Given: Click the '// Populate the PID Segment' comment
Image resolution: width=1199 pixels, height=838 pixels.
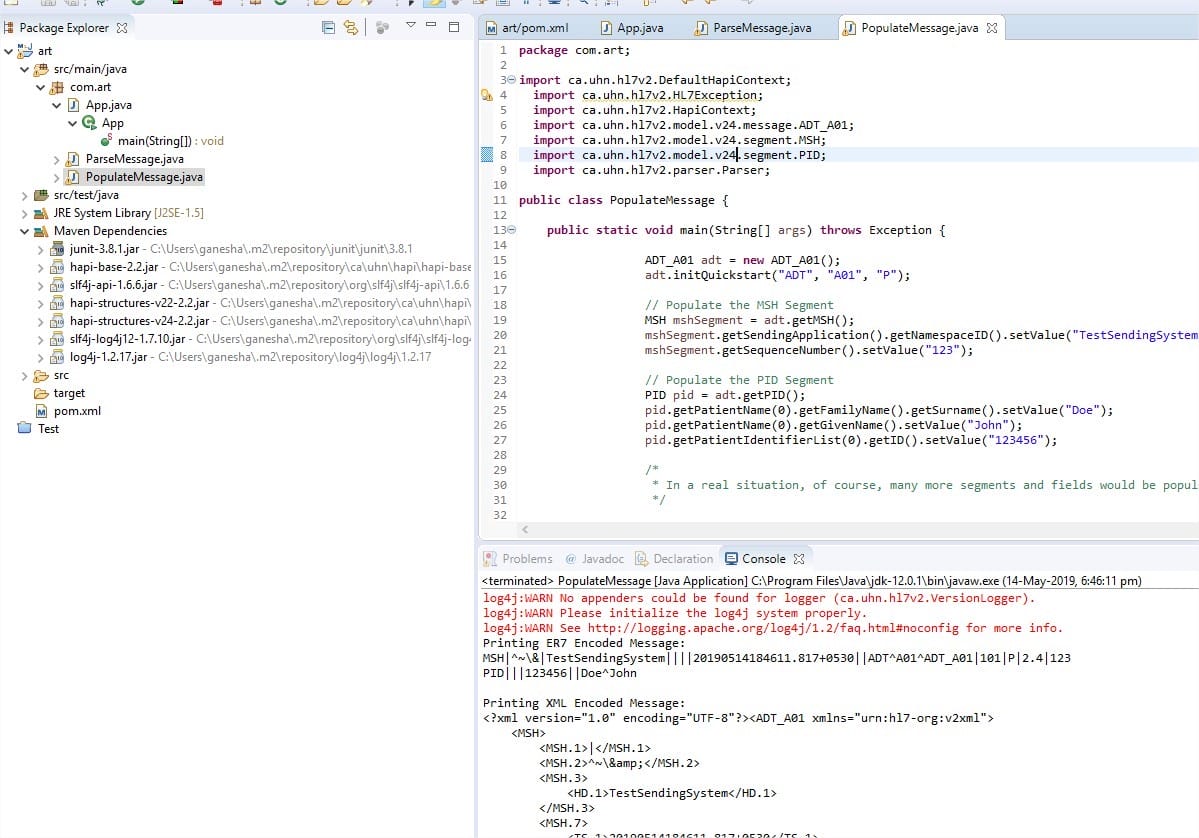Looking at the screenshot, I should 739,380.
